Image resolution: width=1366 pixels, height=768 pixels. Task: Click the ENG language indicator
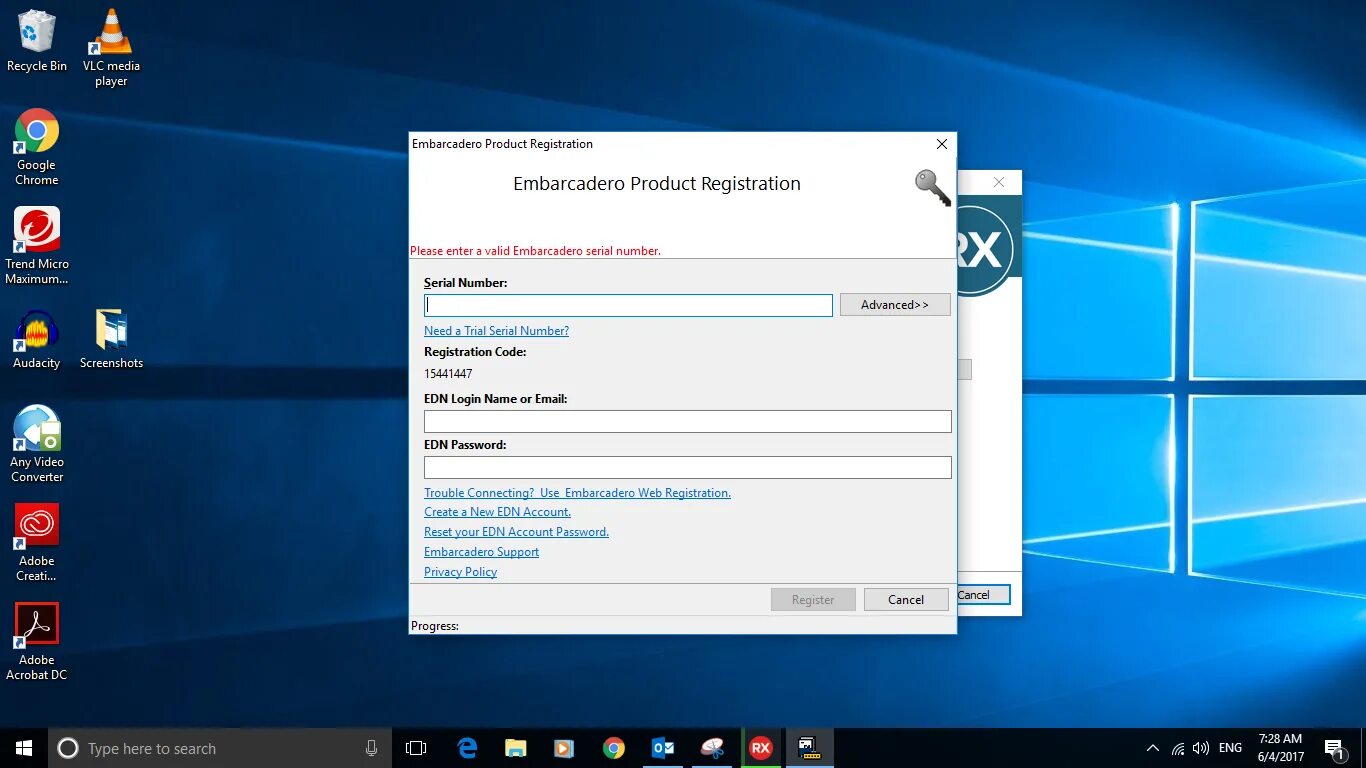[1231, 748]
